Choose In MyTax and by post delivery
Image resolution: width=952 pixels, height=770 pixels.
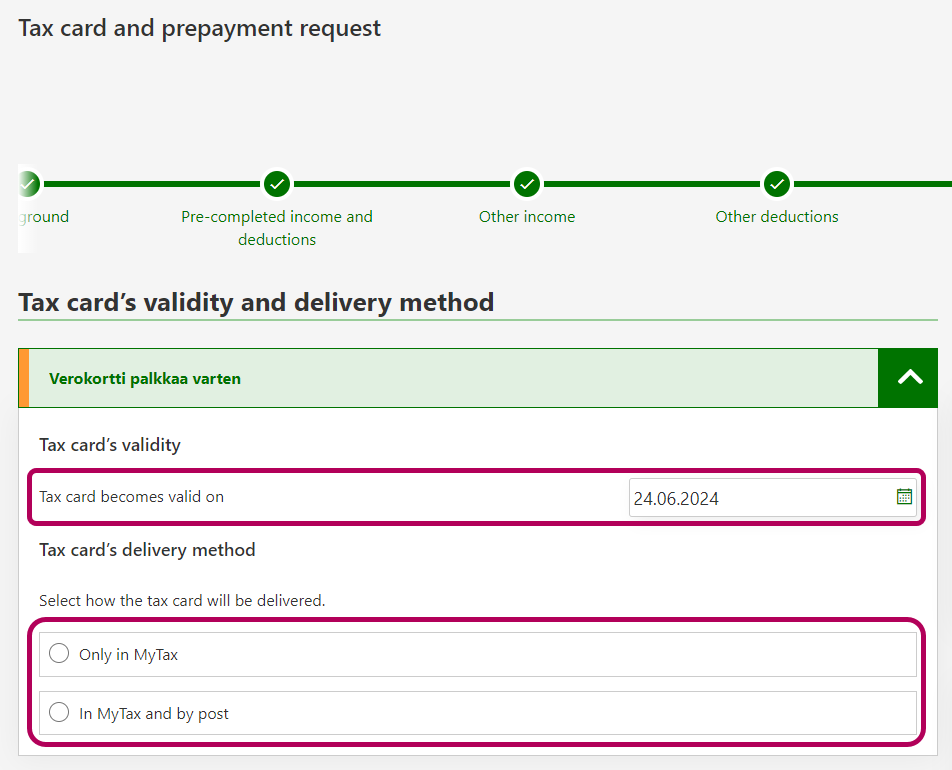click(x=60, y=713)
